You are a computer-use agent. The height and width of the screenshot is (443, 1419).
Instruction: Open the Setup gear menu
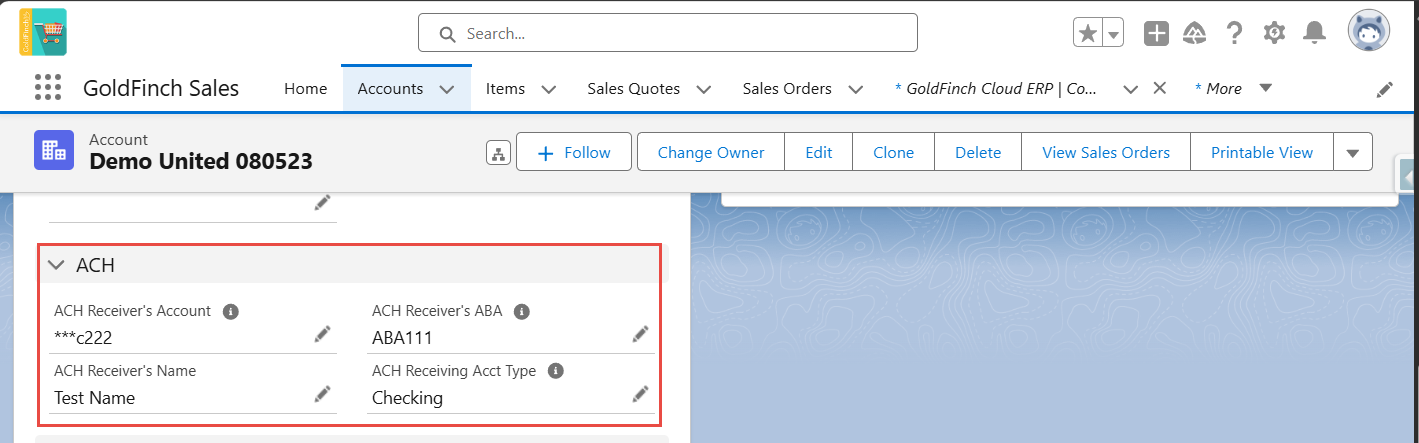point(1274,33)
